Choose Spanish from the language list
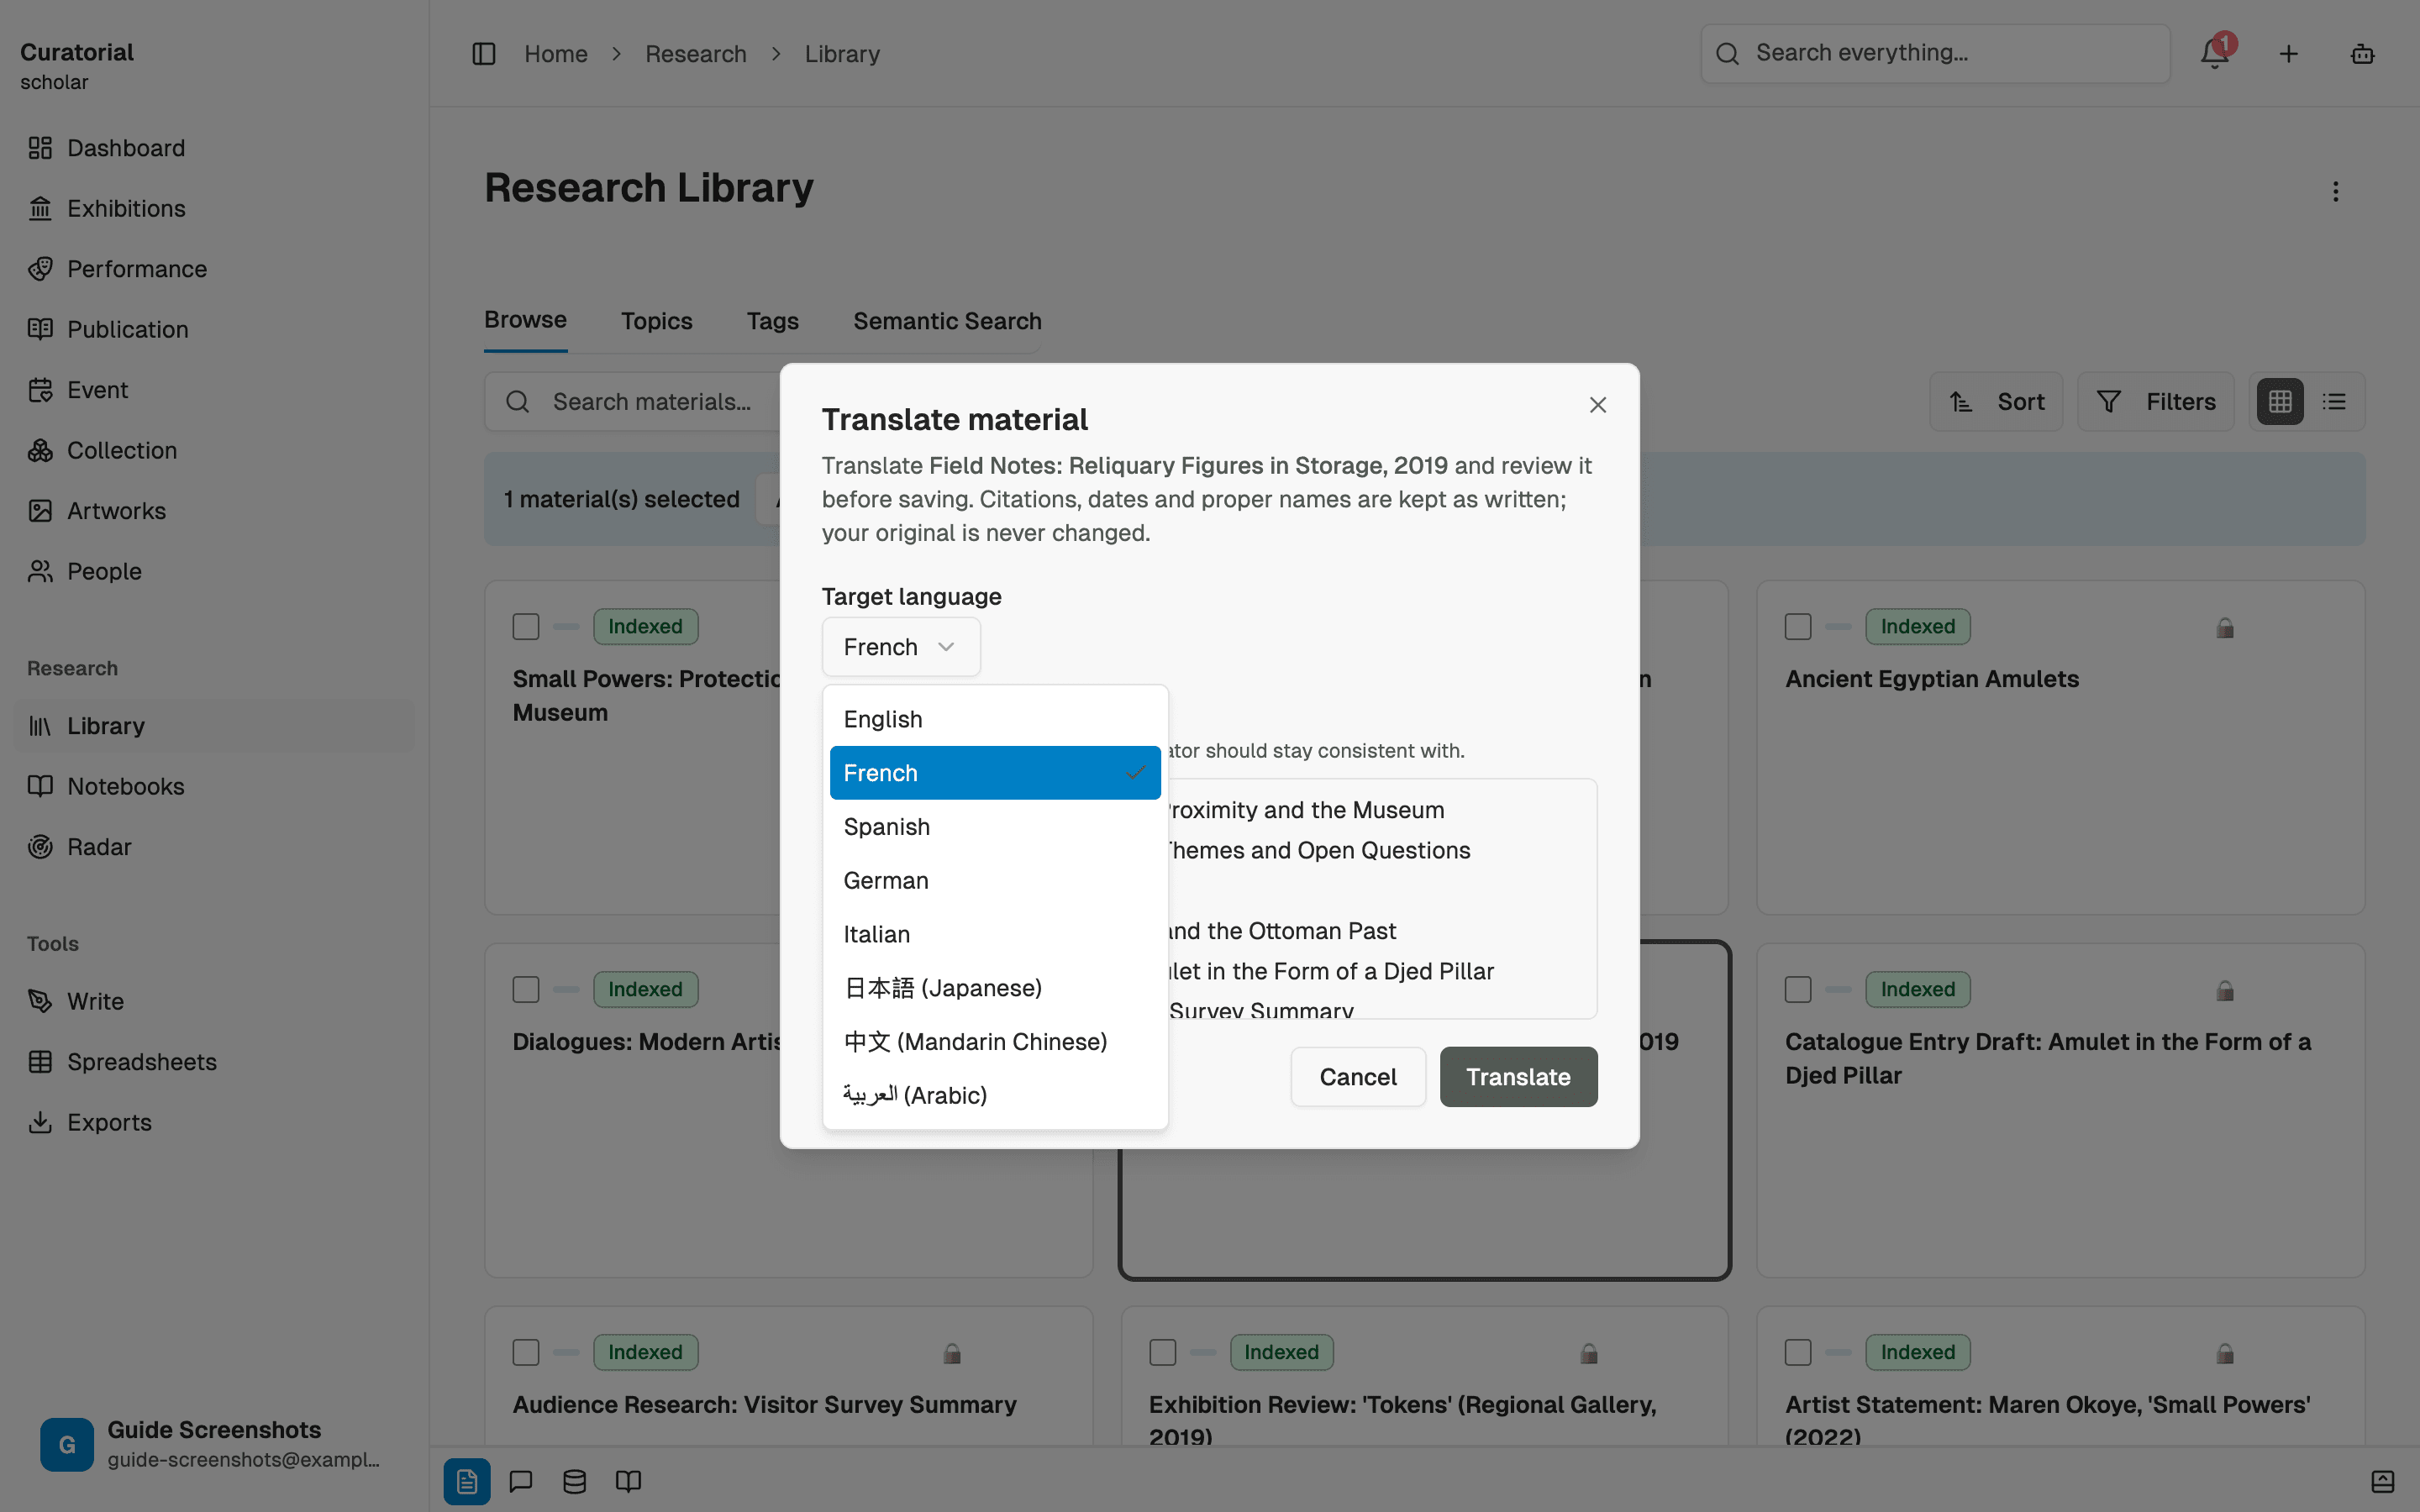Viewport: 2420px width, 1512px height. (x=995, y=827)
